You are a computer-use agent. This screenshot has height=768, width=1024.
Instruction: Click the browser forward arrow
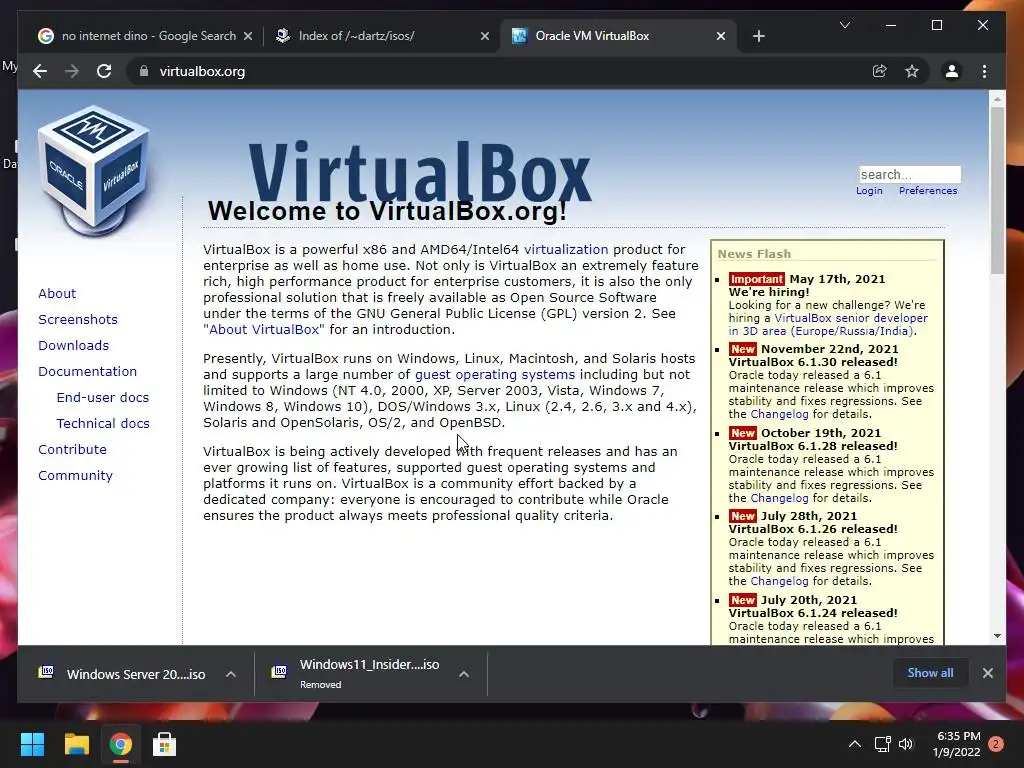point(72,71)
